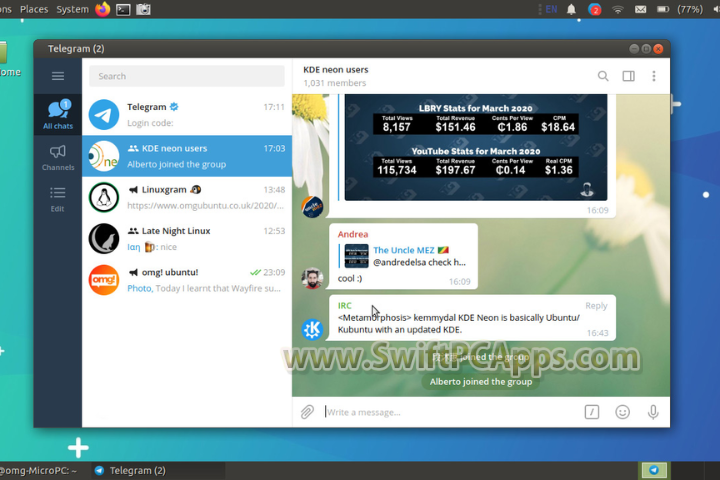This screenshot has height=480, width=720.
Task: Open the Linuxgram channel
Action: click(x=187, y=197)
